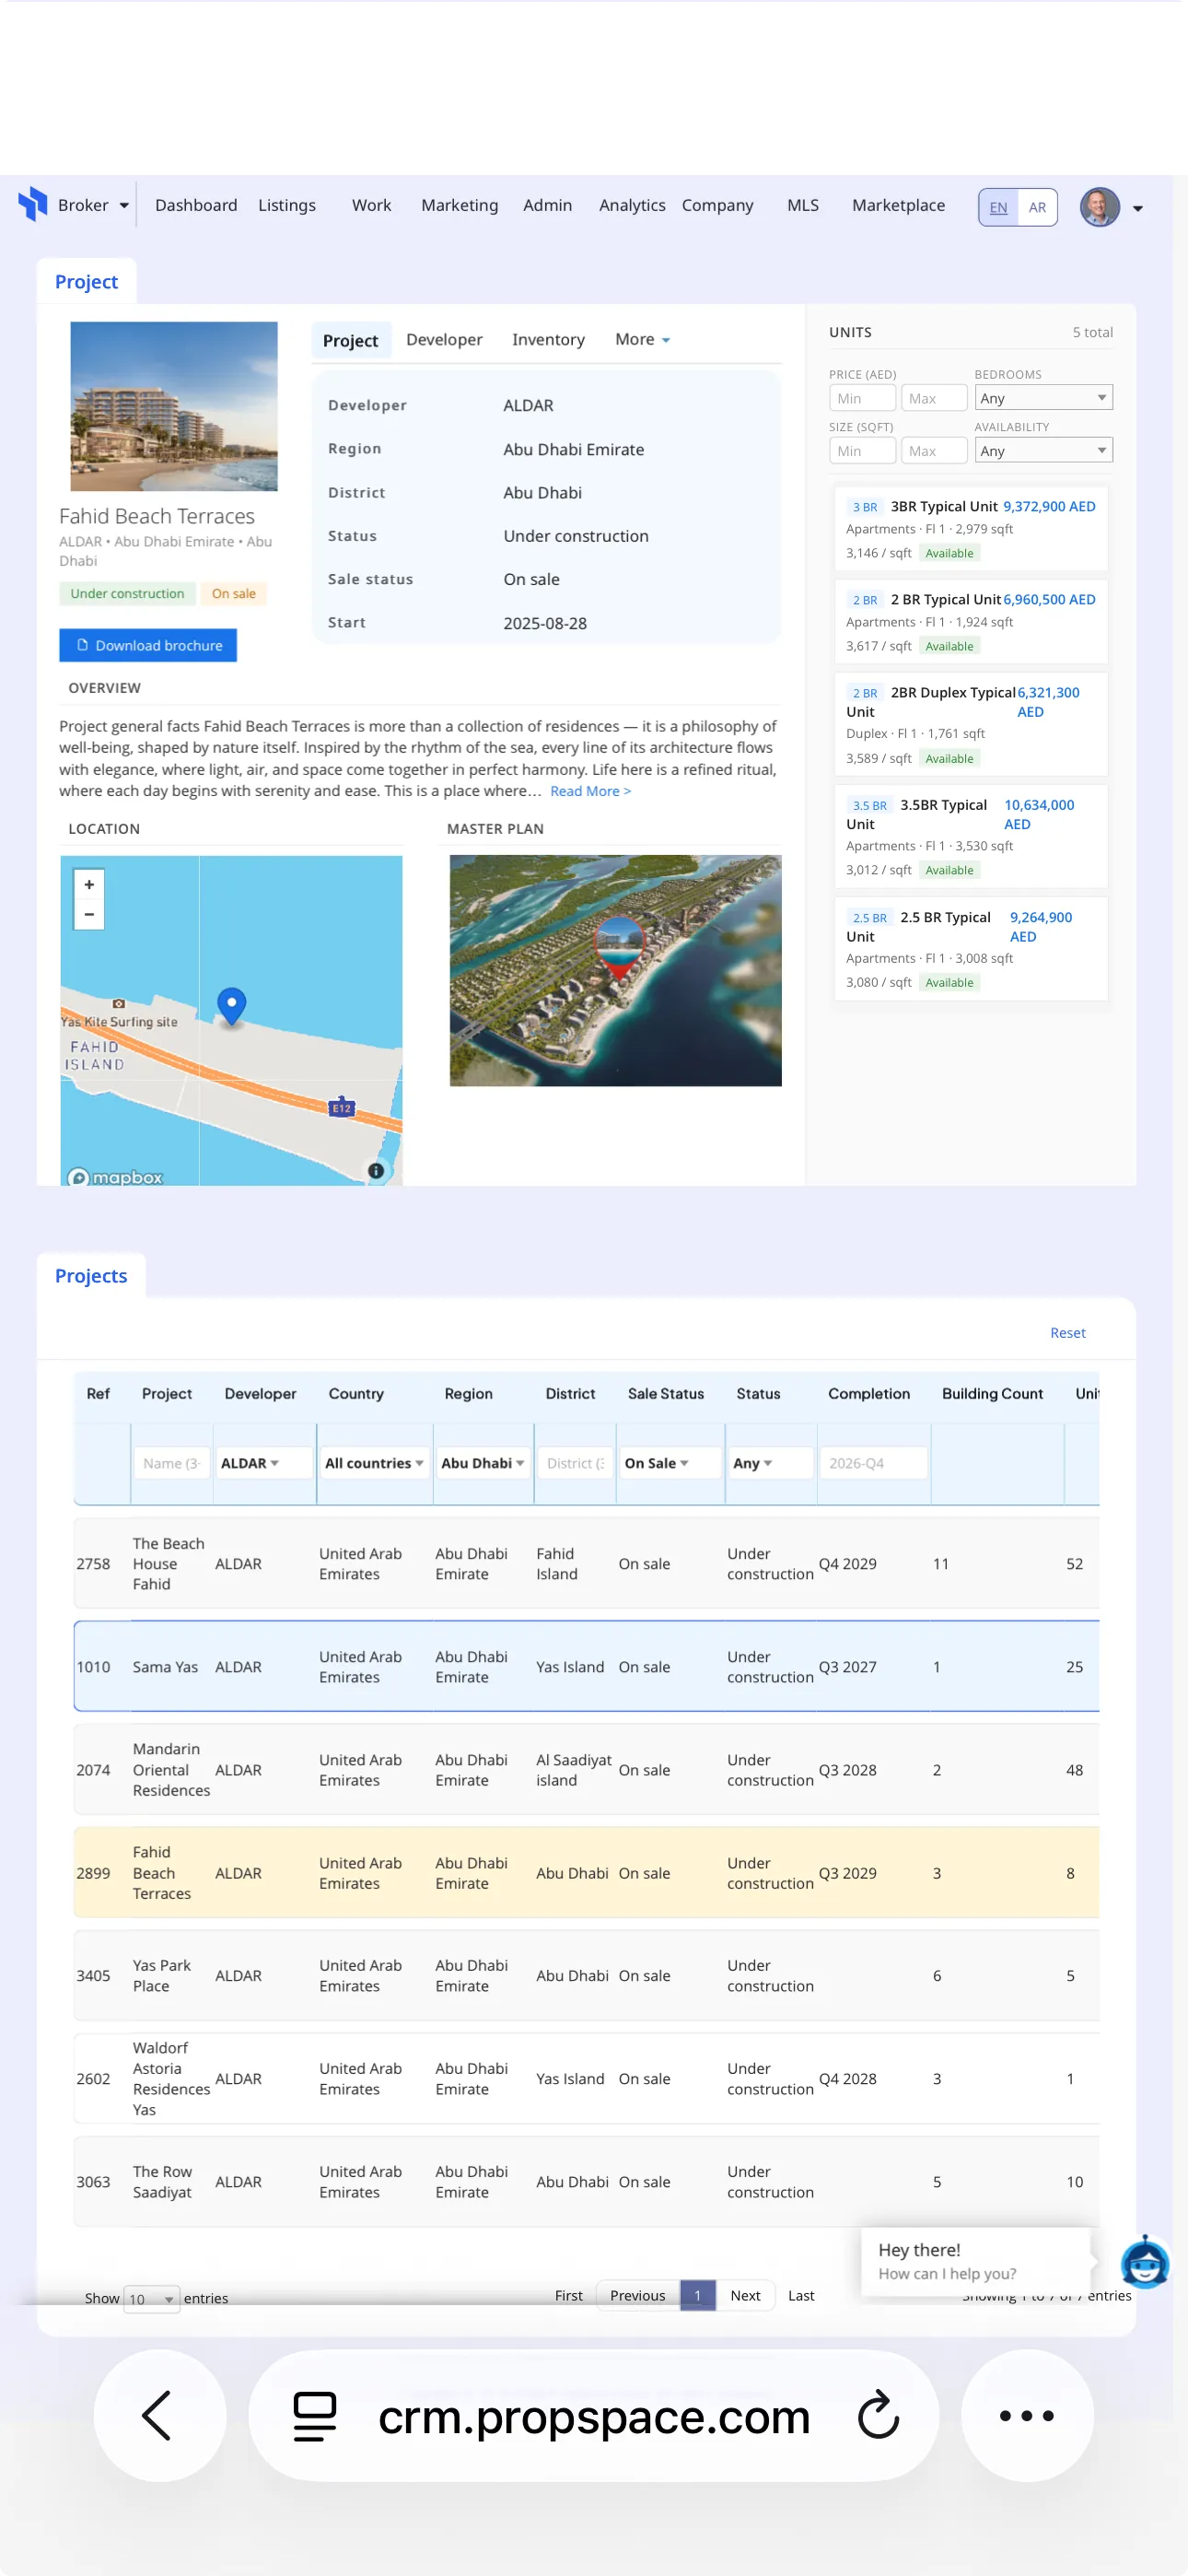
Task: Select the Yas Park Place row
Action: [x=586, y=1975]
